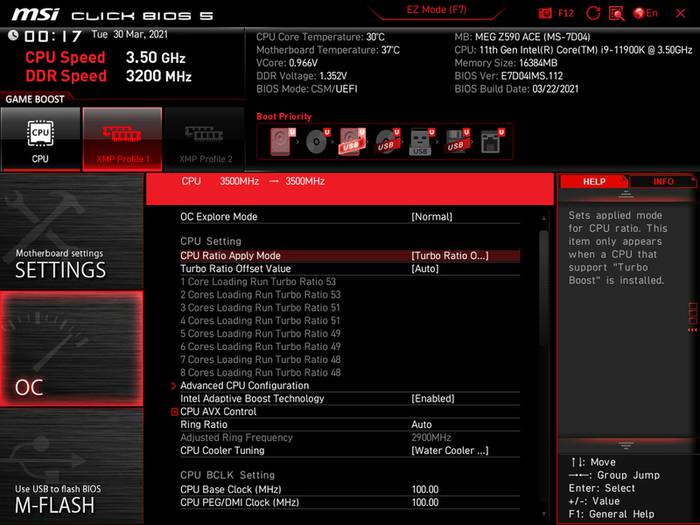Screen dimensions: 700x525
Task: Change language via the En globe icon
Action: pos(646,13)
